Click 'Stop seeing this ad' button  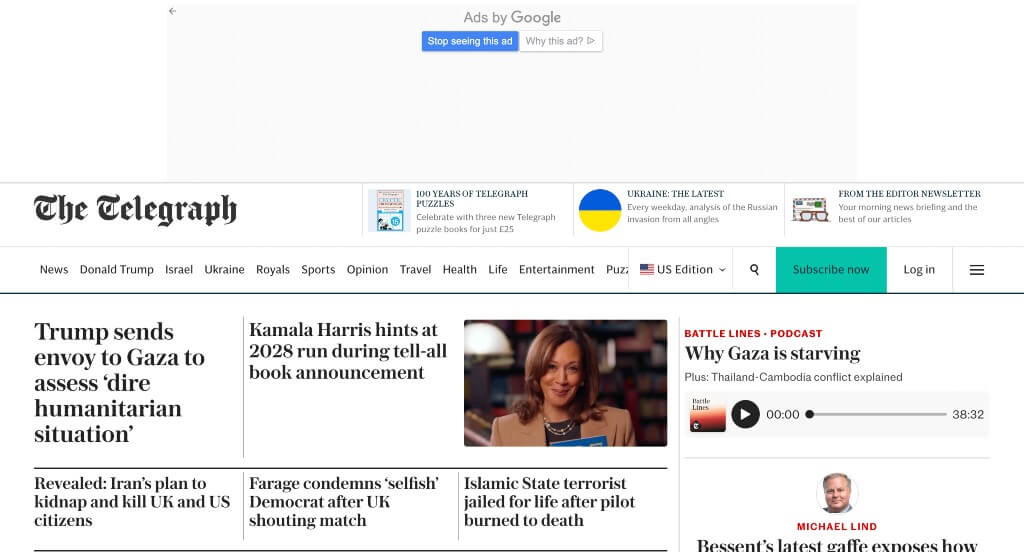tap(470, 41)
